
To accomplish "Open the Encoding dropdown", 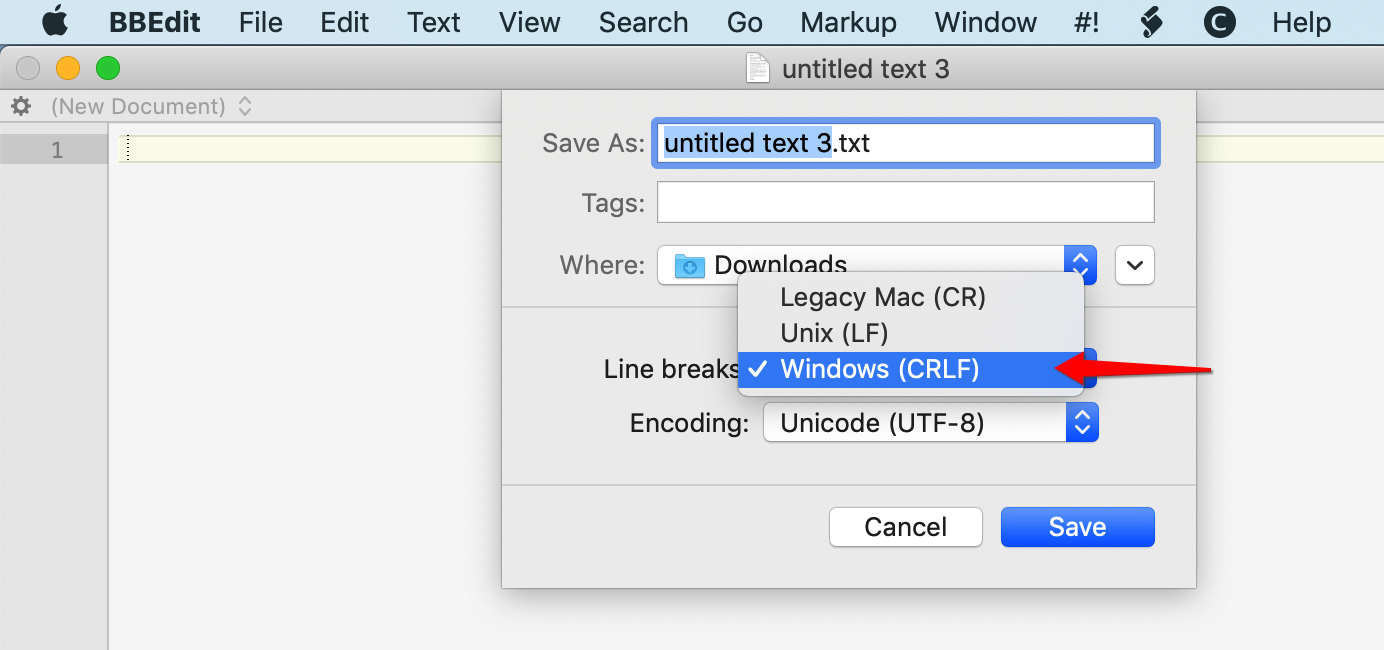I will coord(930,423).
